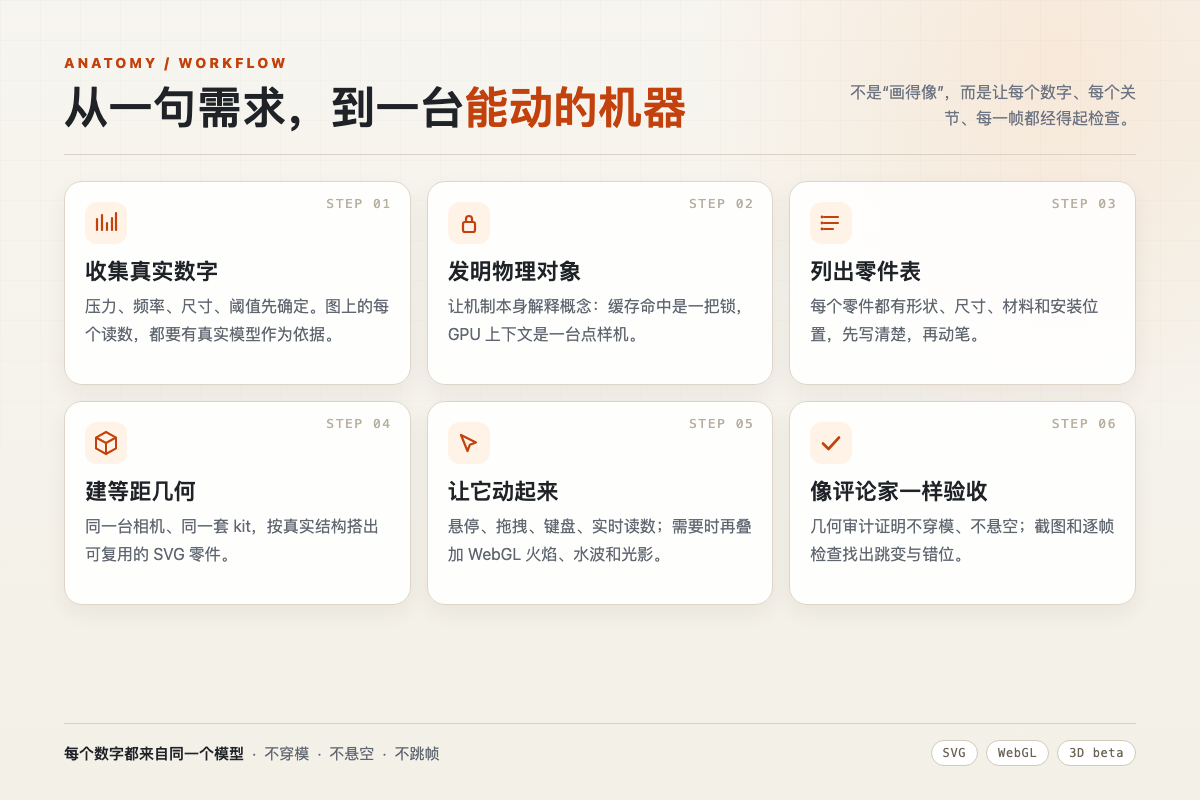
Task: Click the headline text 从一句需求
Action: click(x=175, y=108)
